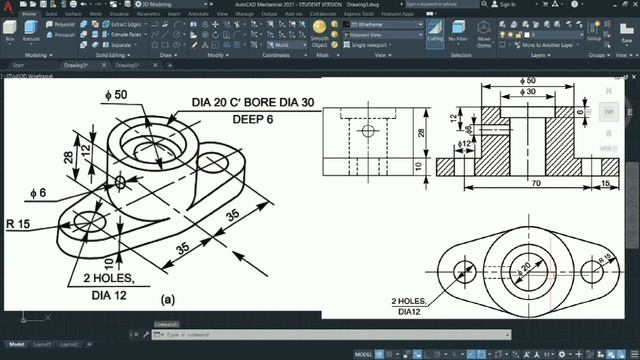Toggle object snap tracking in status bar
Image resolution: width=640 pixels, height=360 pixels.
(x=471, y=354)
